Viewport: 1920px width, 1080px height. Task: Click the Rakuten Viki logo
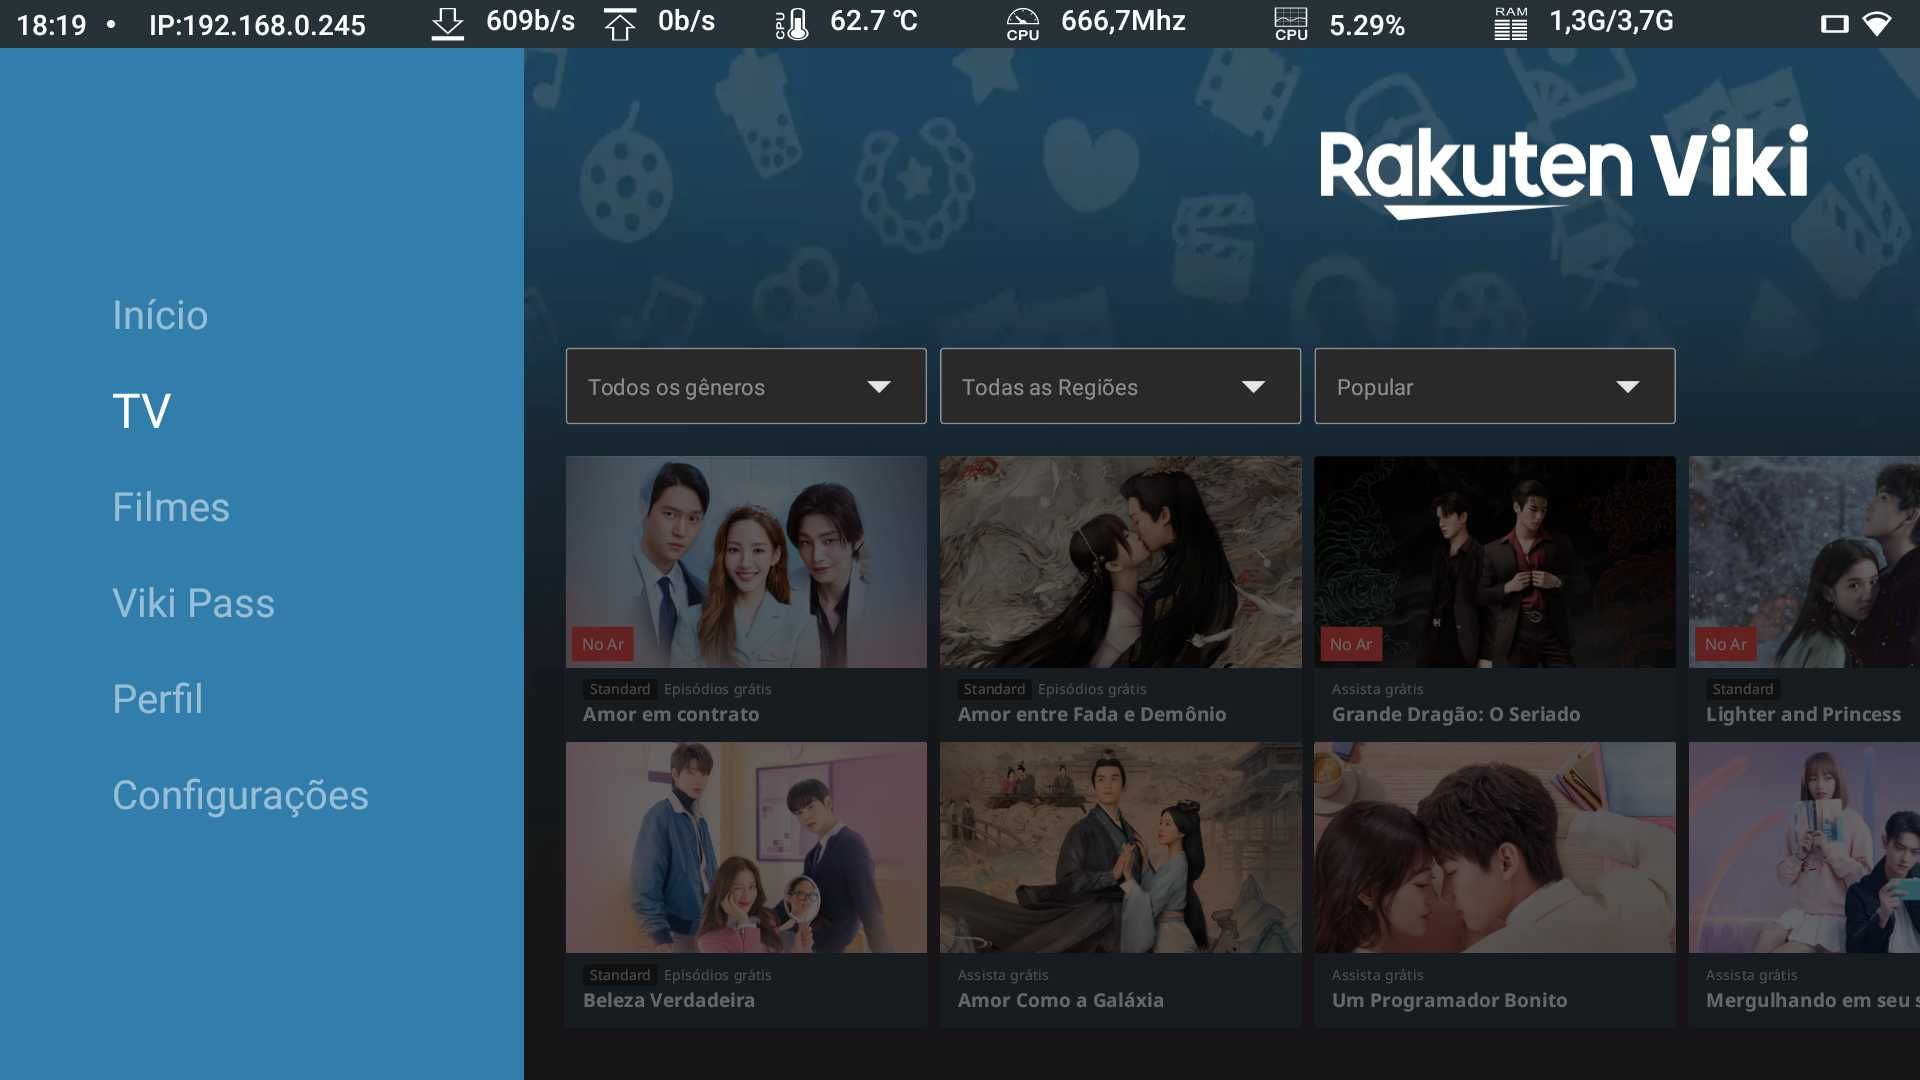(x=1563, y=170)
